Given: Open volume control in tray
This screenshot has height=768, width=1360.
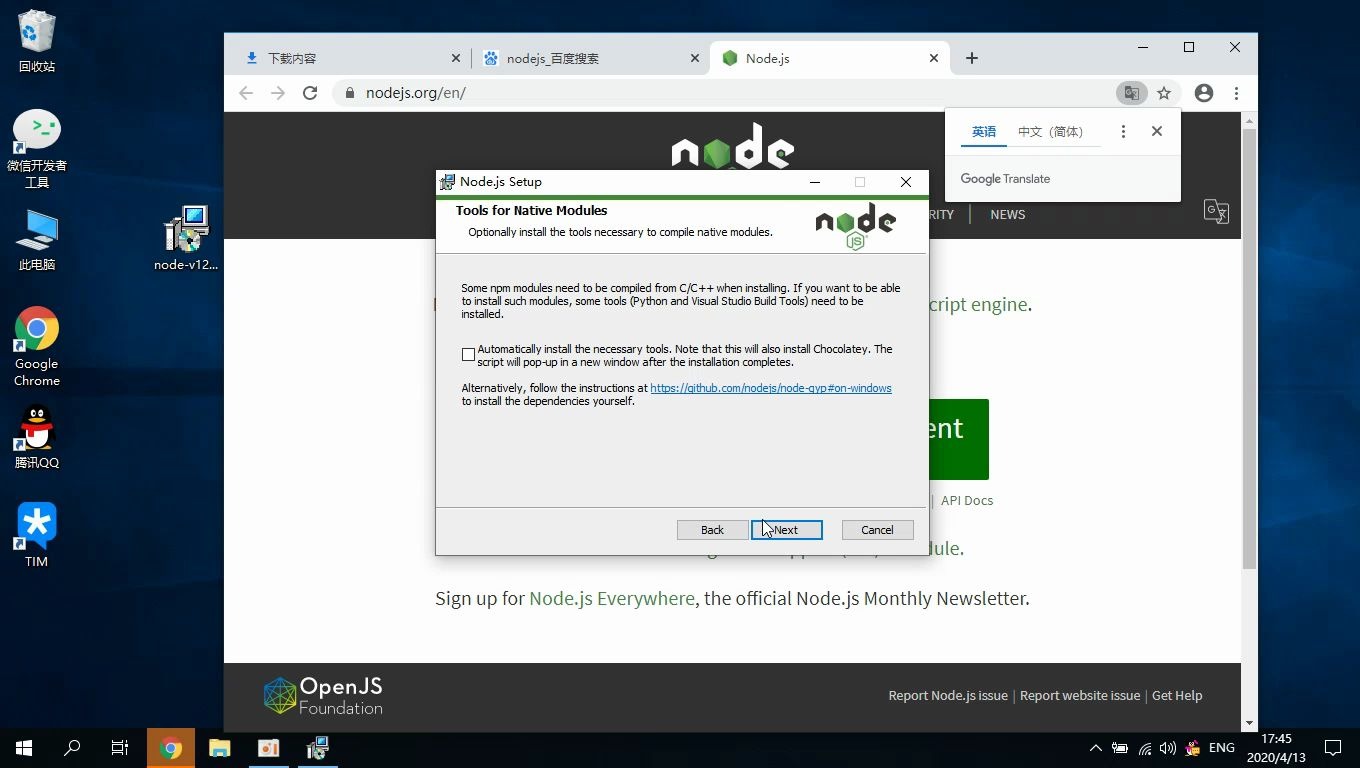Looking at the screenshot, I should click(x=1168, y=748).
